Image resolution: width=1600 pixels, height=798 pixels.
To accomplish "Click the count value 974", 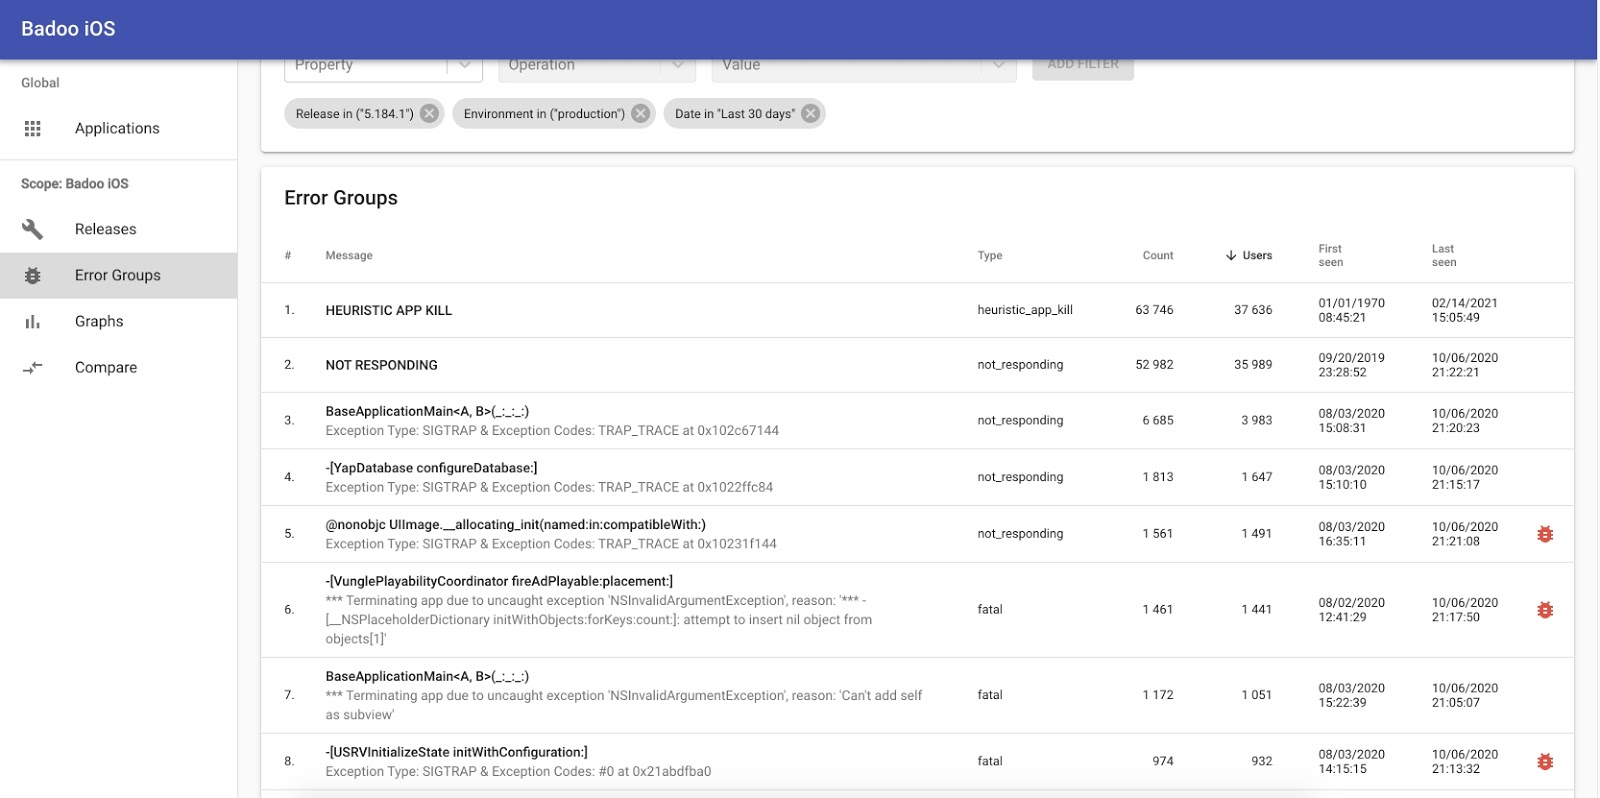I will (x=1163, y=762).
